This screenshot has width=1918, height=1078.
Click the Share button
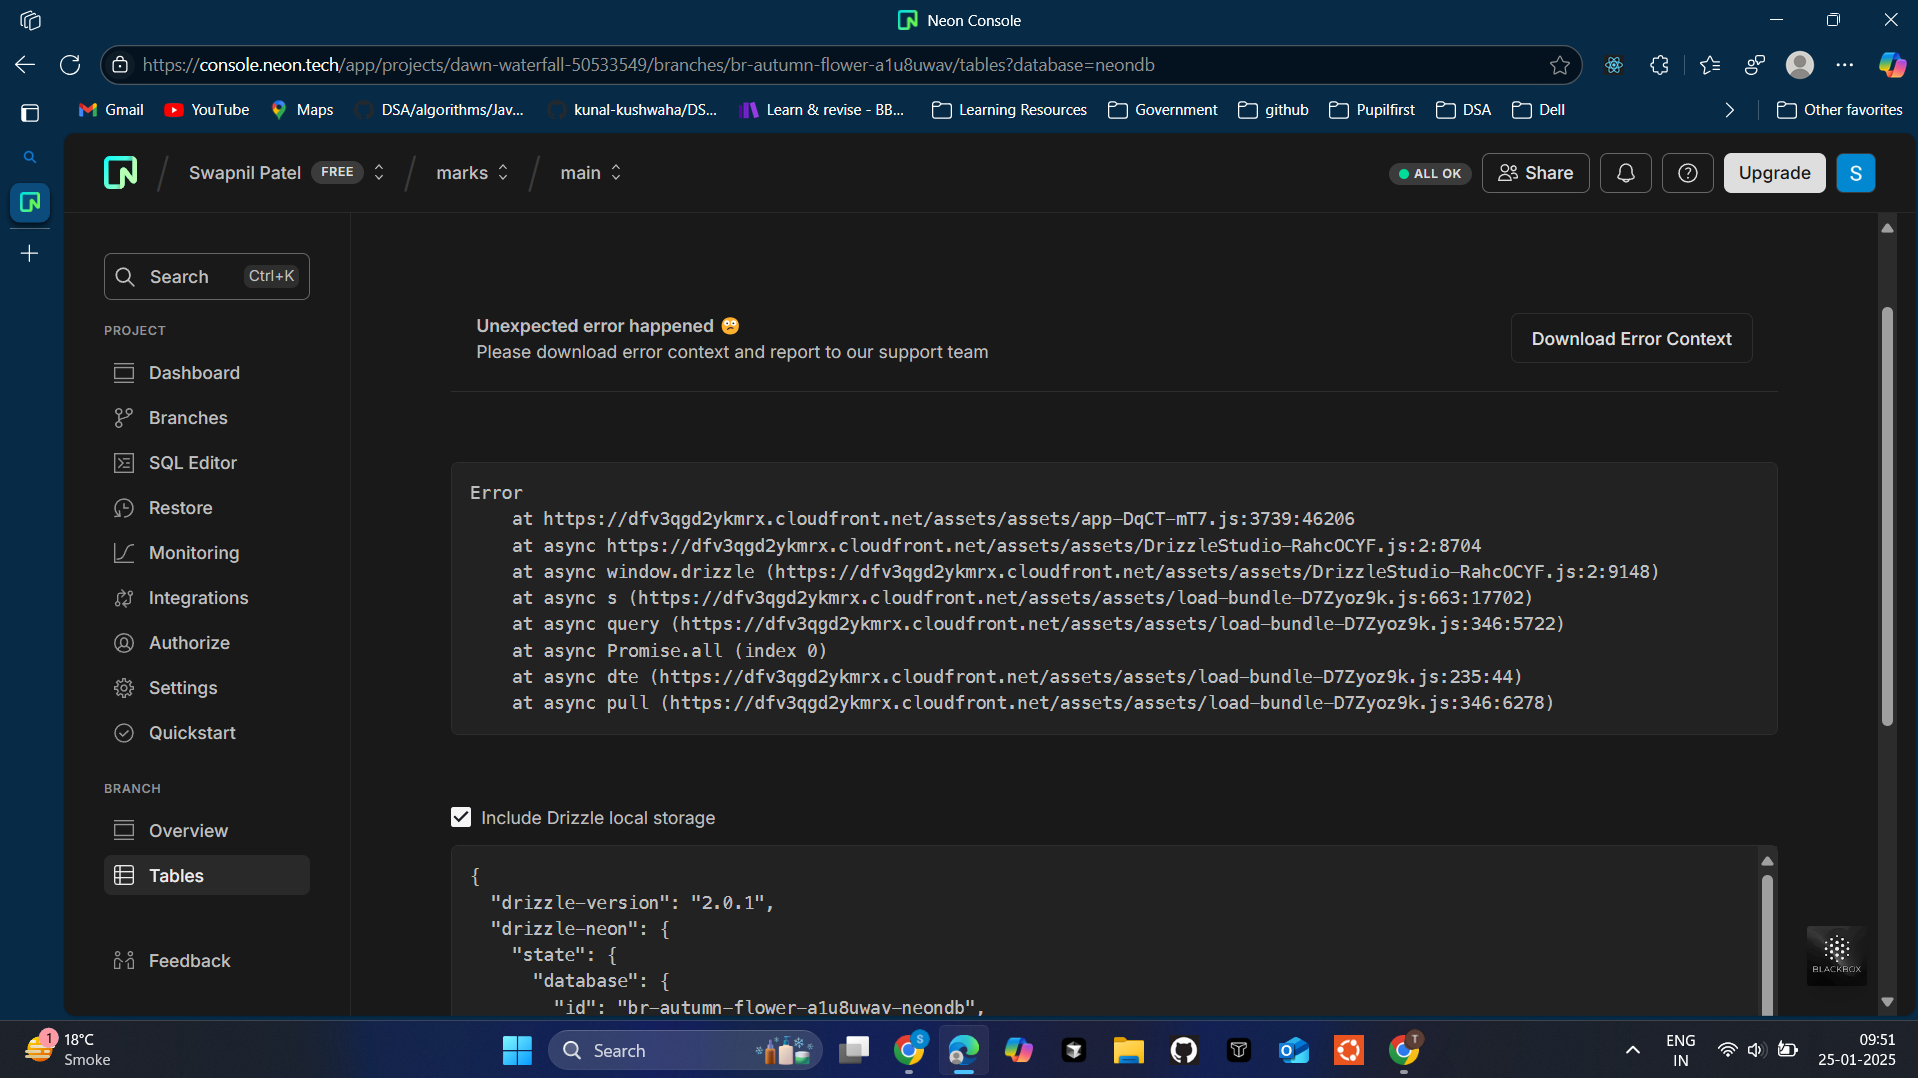pos(1535,173)
